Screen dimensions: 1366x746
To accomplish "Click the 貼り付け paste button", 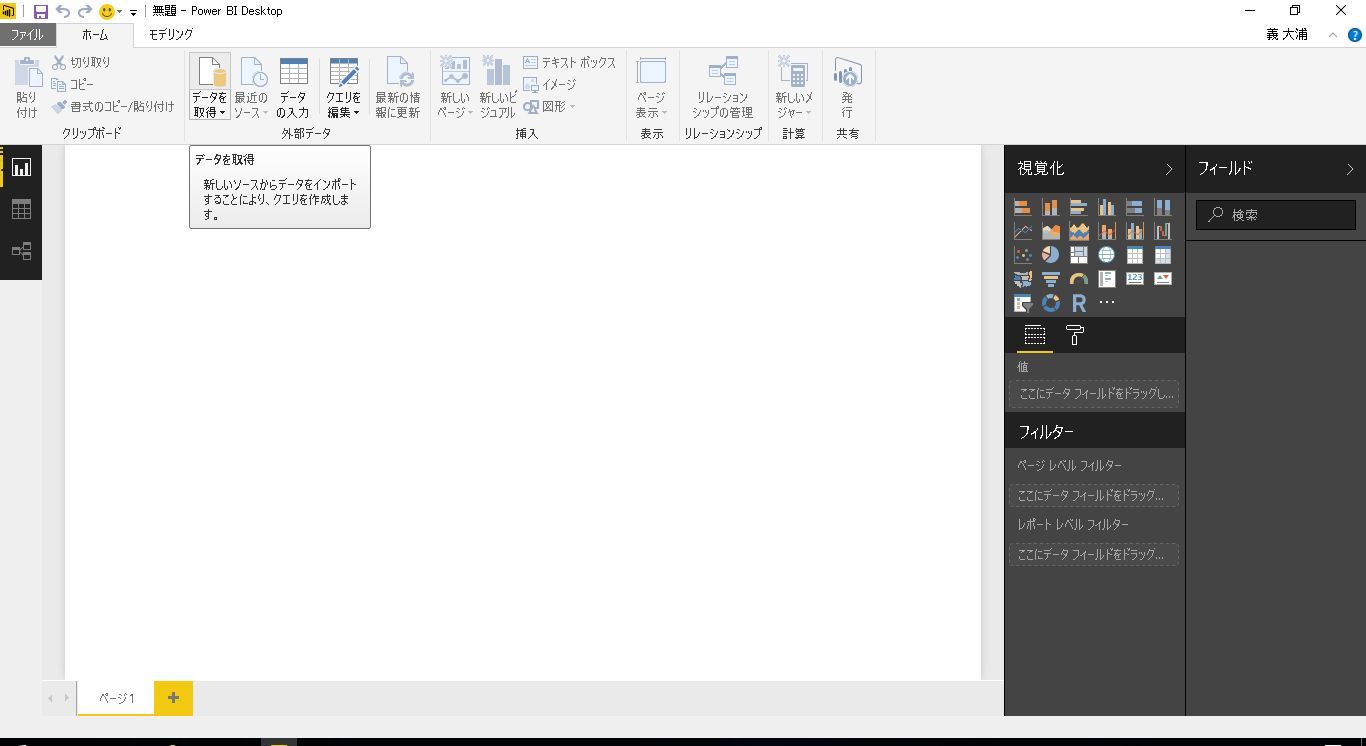I will coord(27,88).
